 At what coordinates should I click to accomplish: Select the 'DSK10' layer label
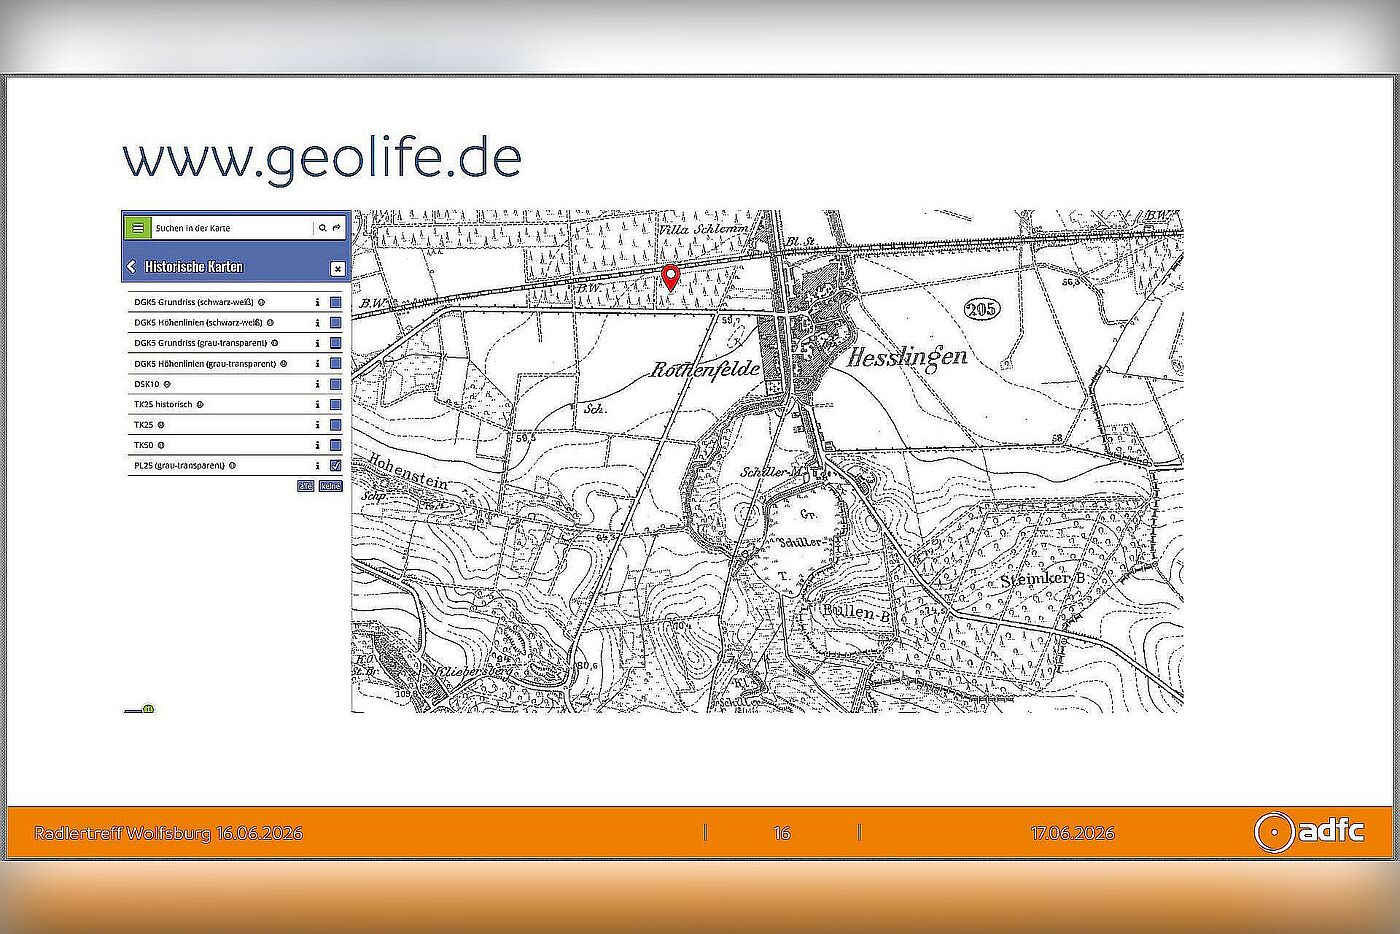pyautogui.click(x=147, y=384)
